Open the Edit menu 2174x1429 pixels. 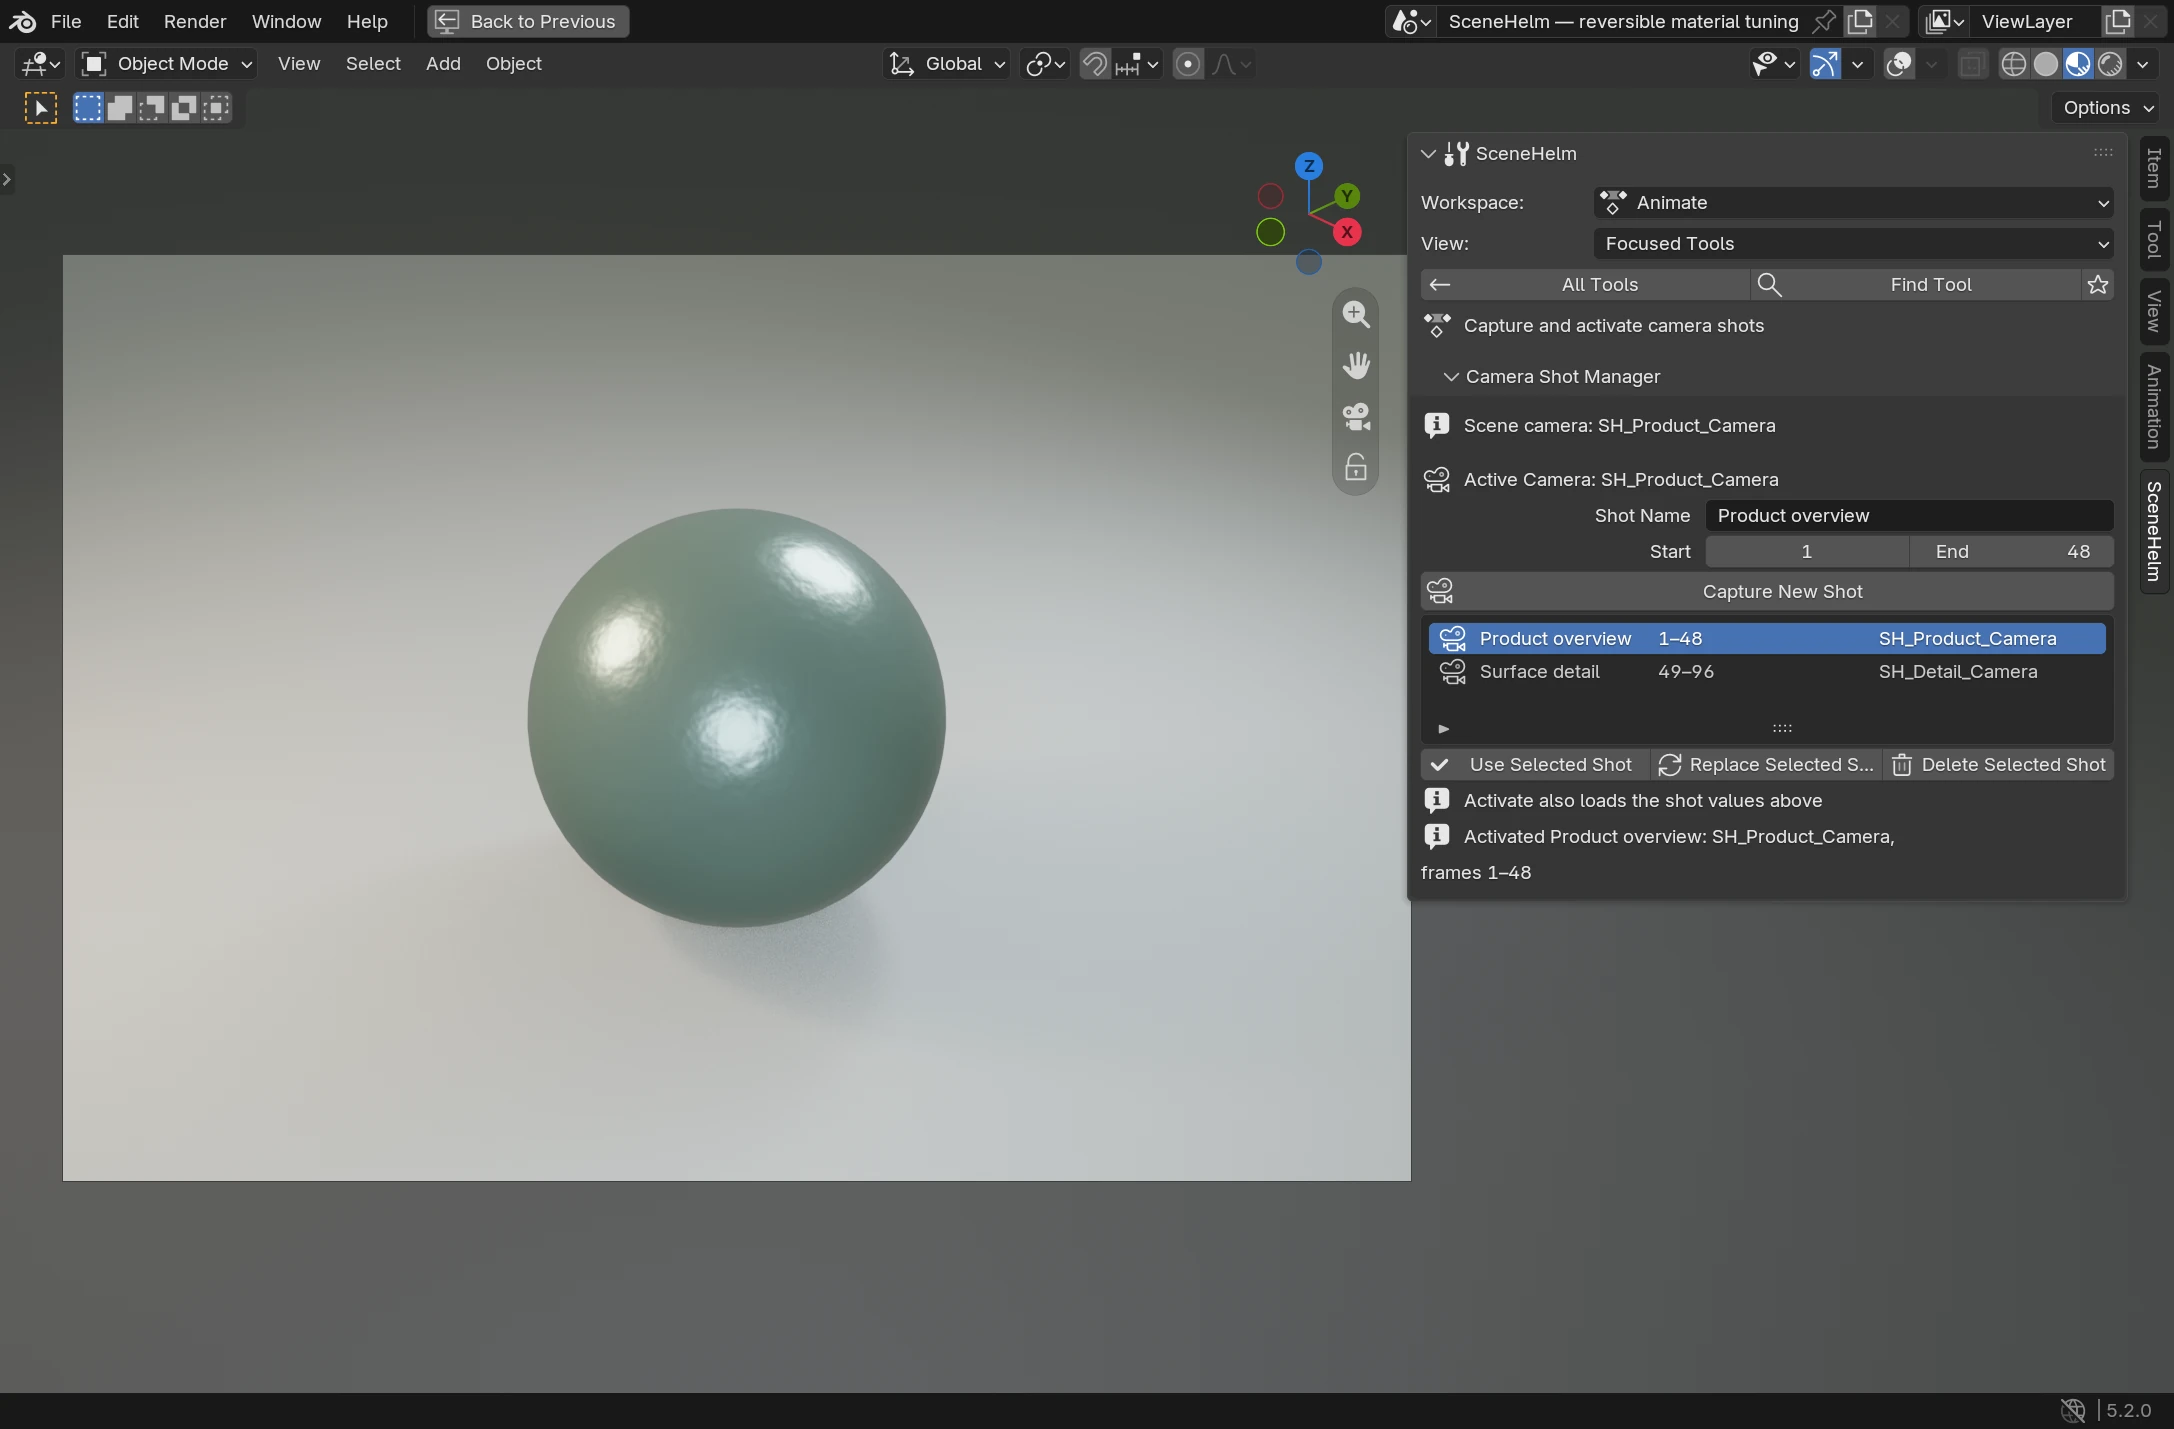122,21
